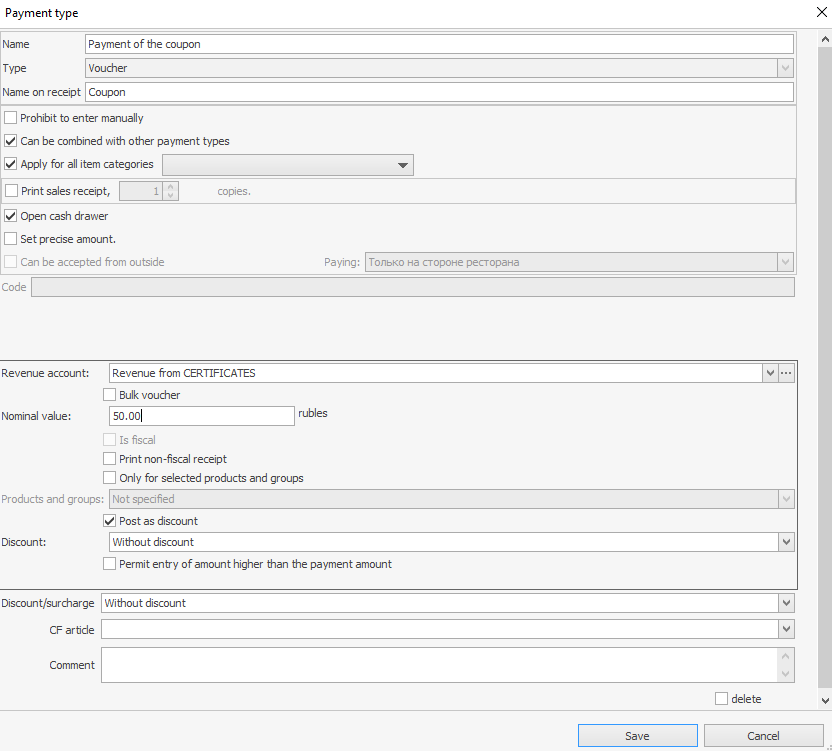
Task: Click the Cancel button
Action: click(x=763, y=736)
